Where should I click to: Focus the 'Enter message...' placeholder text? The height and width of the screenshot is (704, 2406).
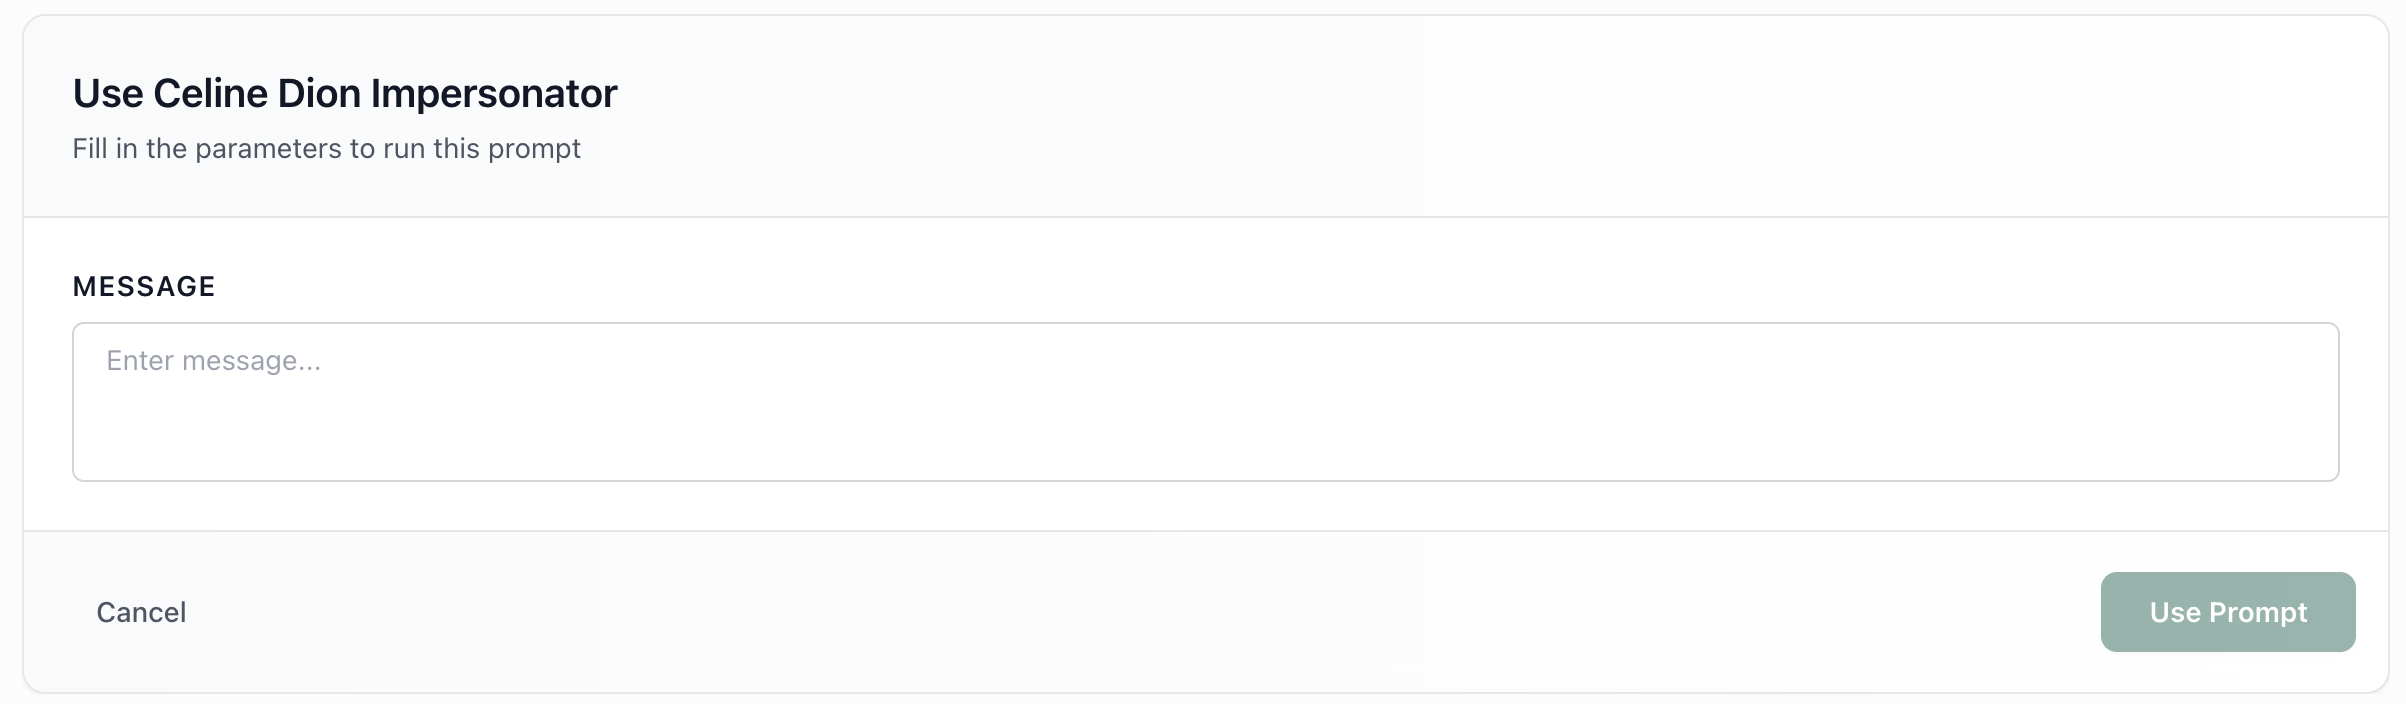point(214,361)
